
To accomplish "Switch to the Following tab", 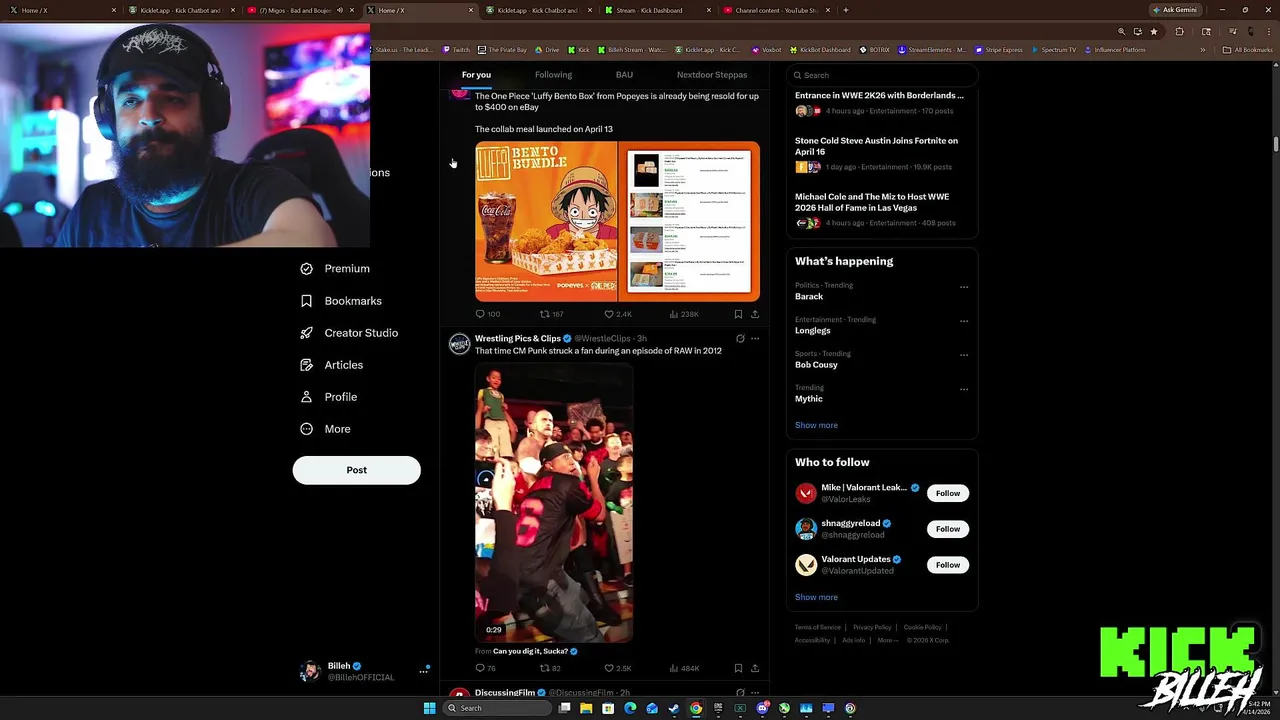I will coord(553,75).
